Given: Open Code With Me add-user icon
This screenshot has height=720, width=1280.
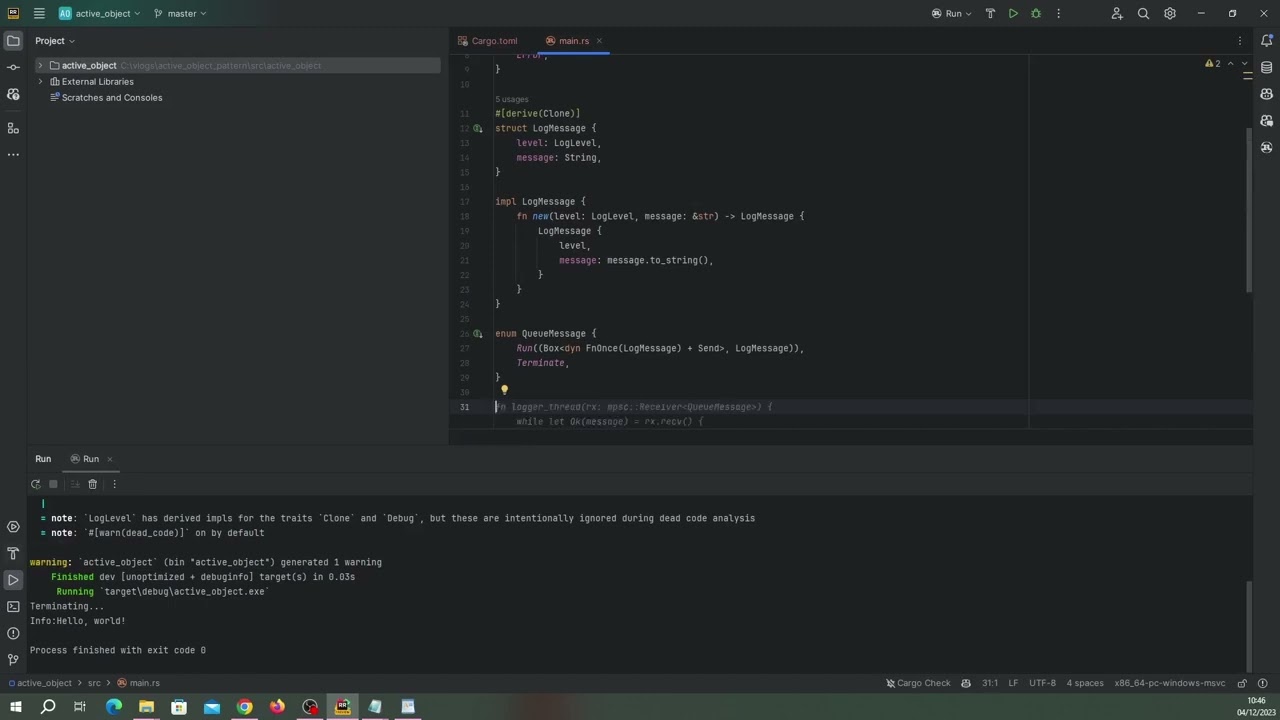Looking at the screenshot, I should coord(1117,13).
